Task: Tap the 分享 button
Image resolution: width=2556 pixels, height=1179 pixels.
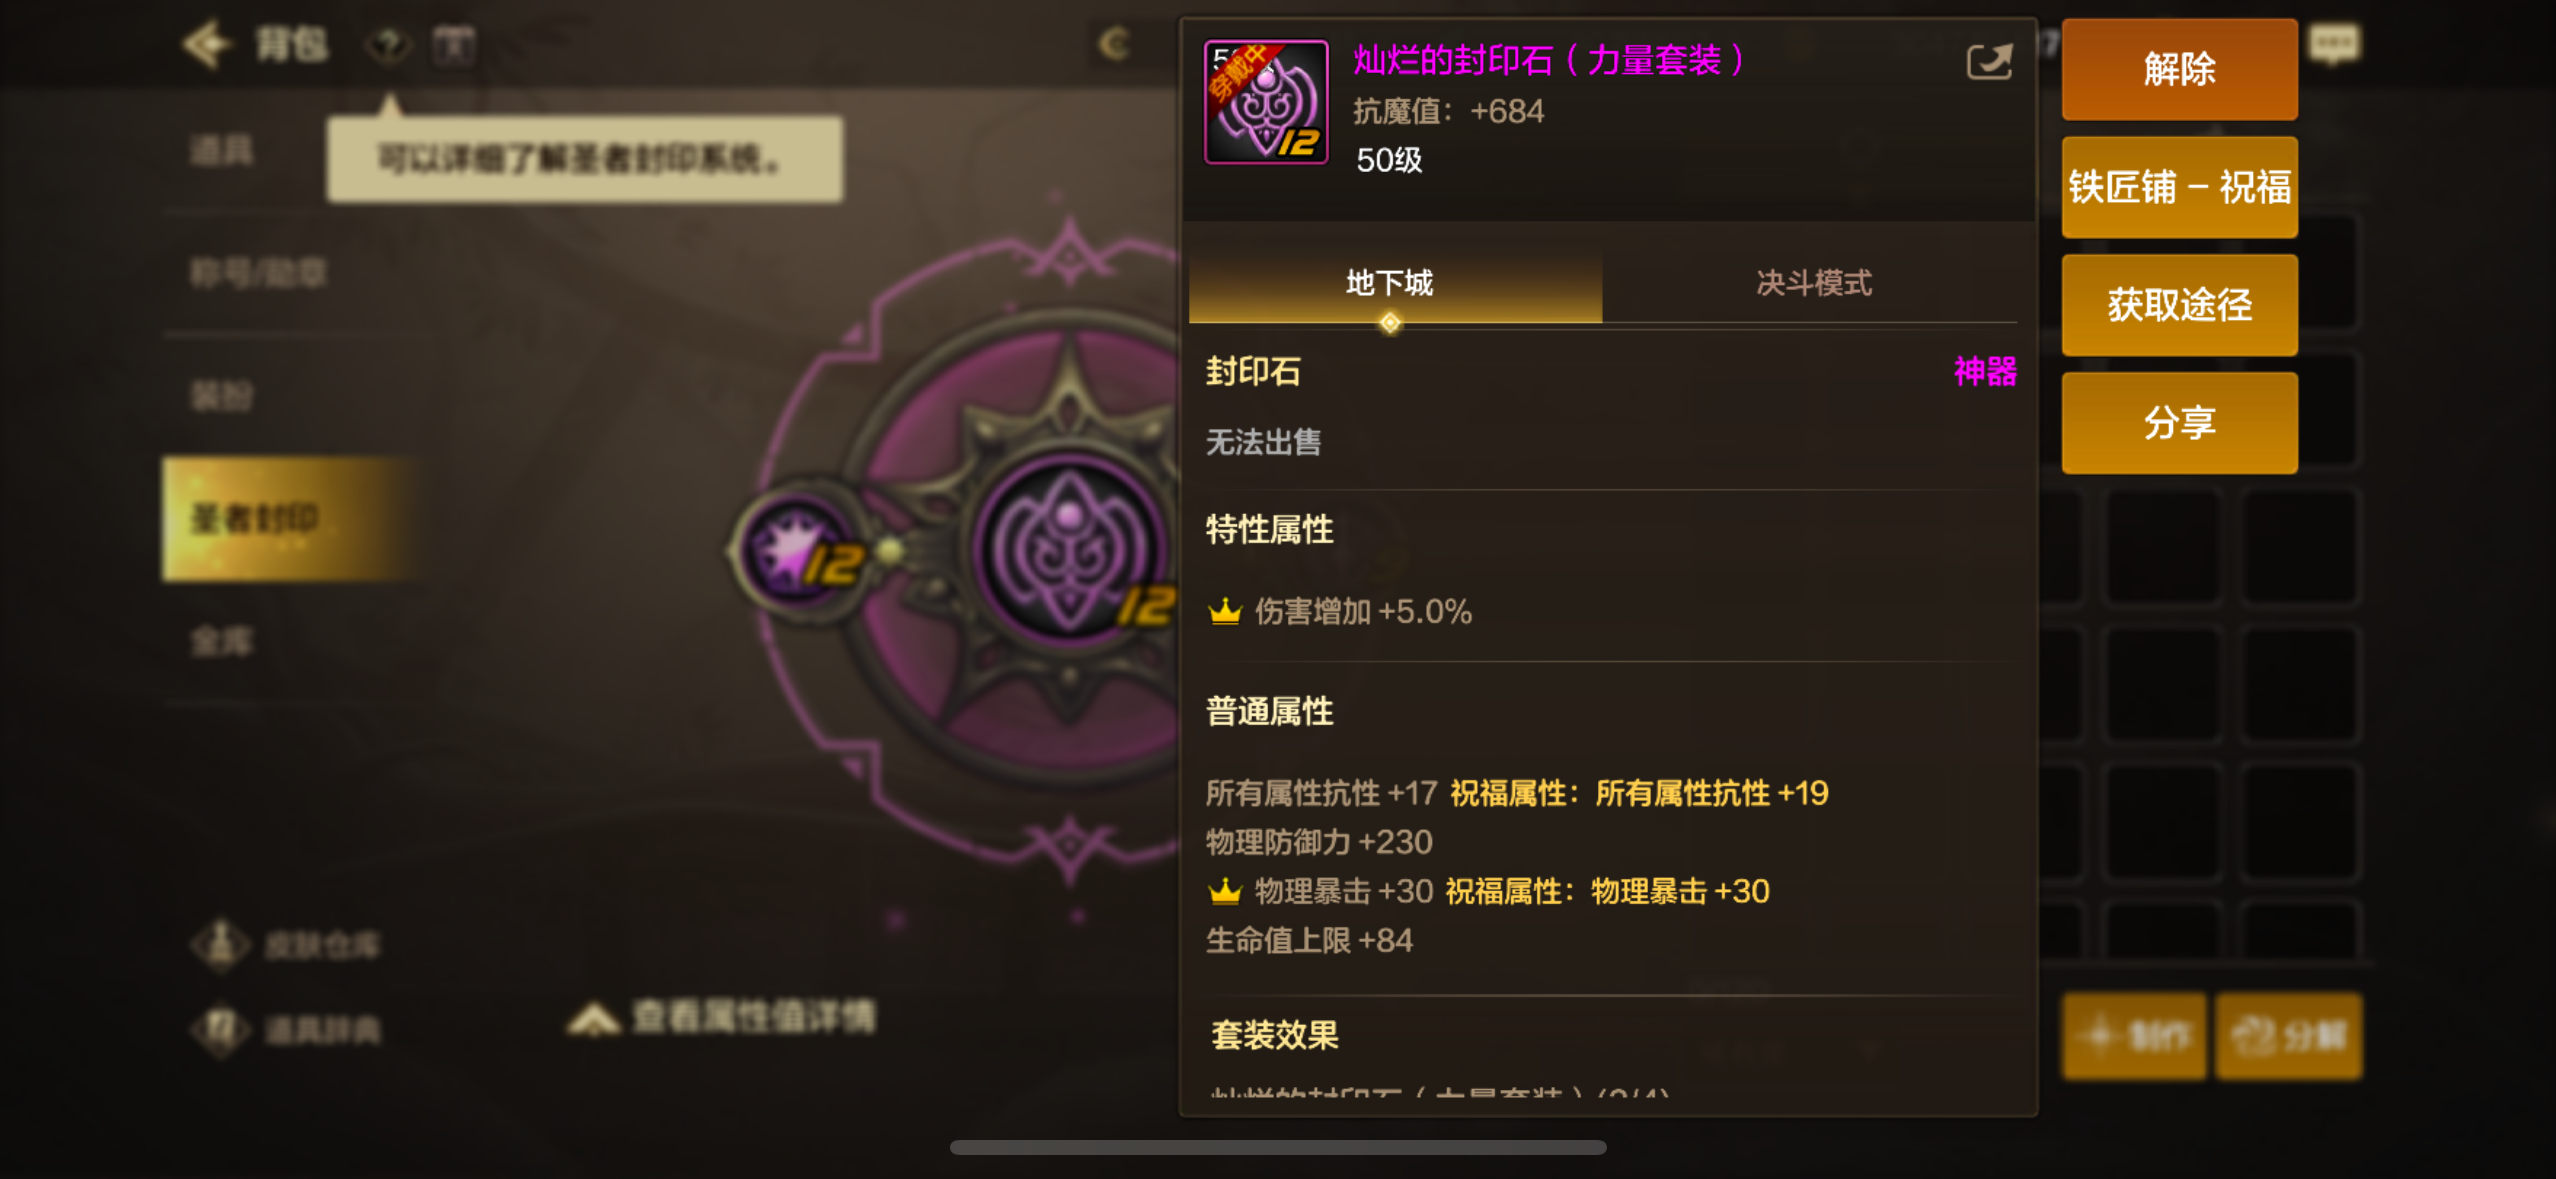Action: pyautogui.click(x=2179, y=423)
